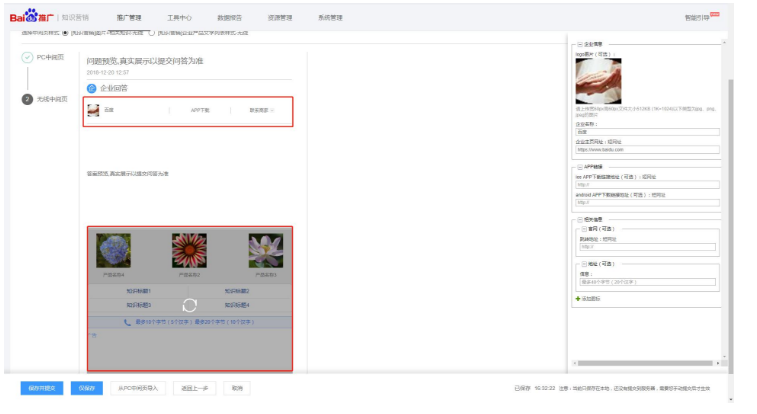Click the blue 企业问答 icon

pyautogui.click(x=92, y=88)
